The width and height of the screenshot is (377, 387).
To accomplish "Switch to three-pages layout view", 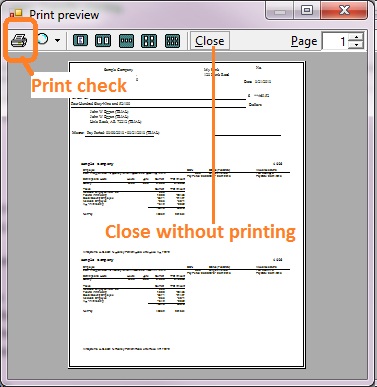I will 126,41.
